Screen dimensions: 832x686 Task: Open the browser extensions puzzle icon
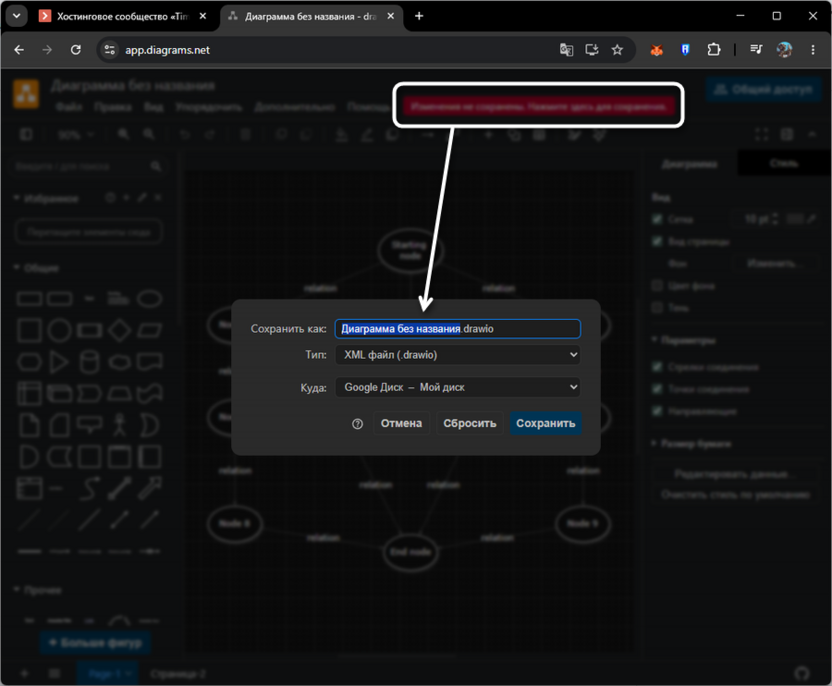point(714,50)
